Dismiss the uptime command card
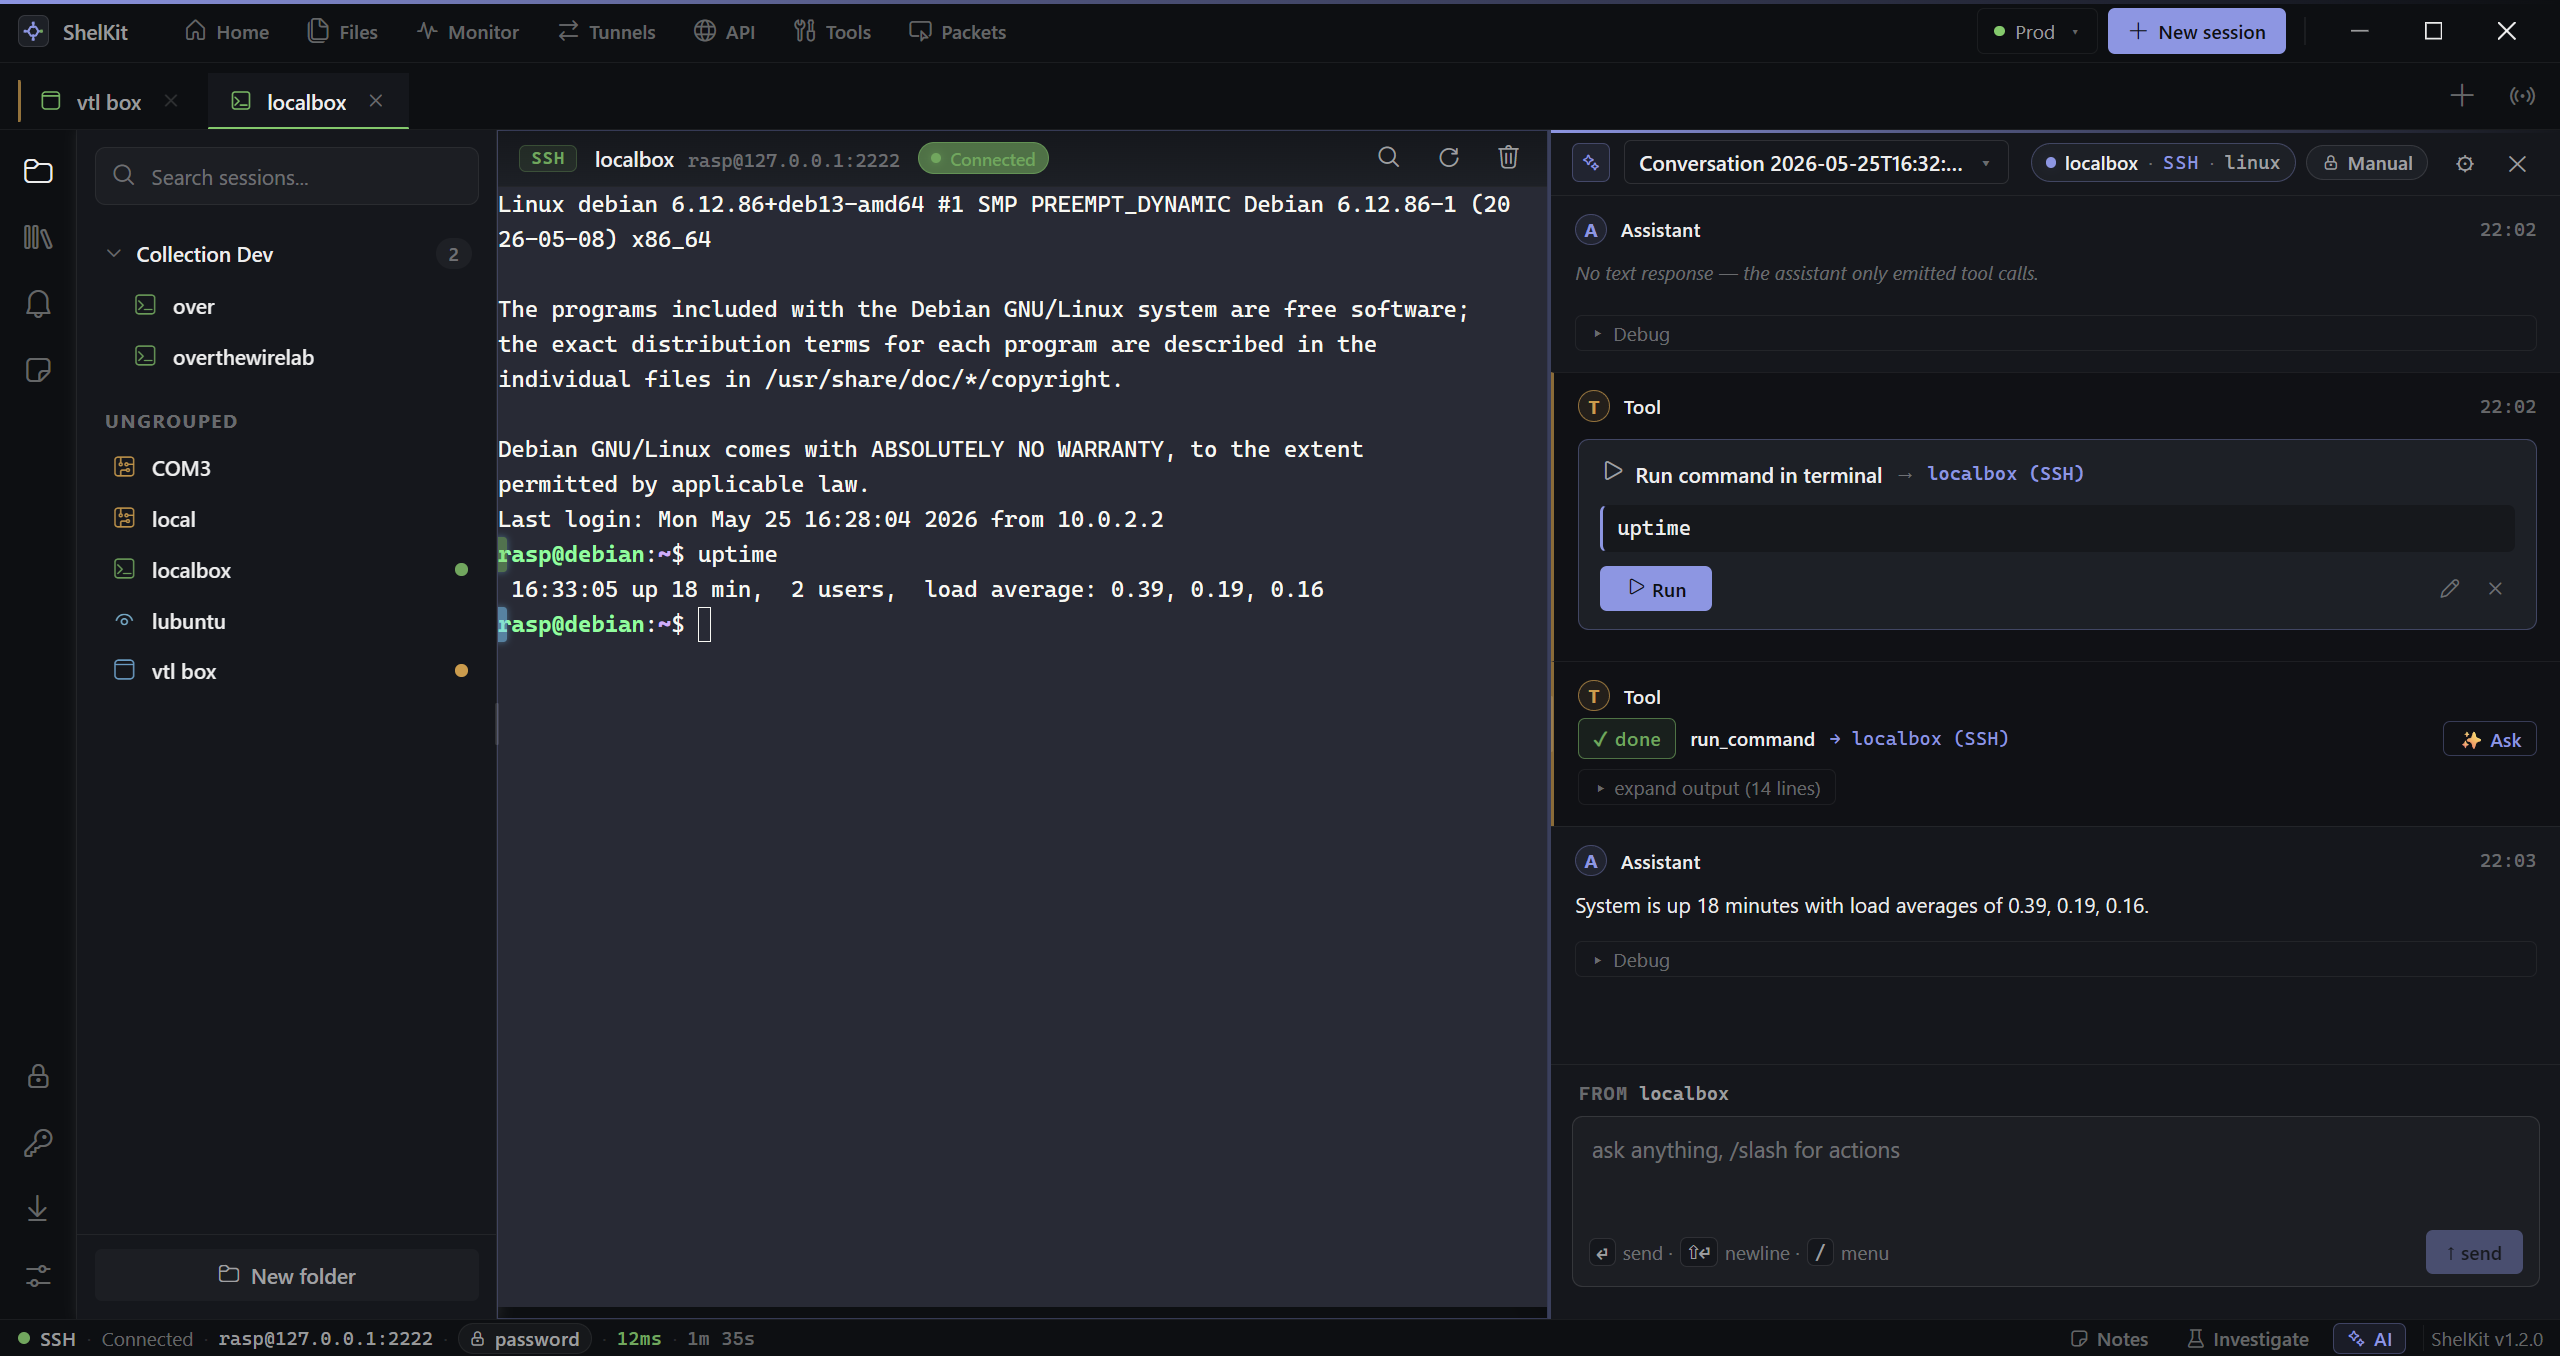Screen dimensions: 2560x1356 (x=2495, y=589)
